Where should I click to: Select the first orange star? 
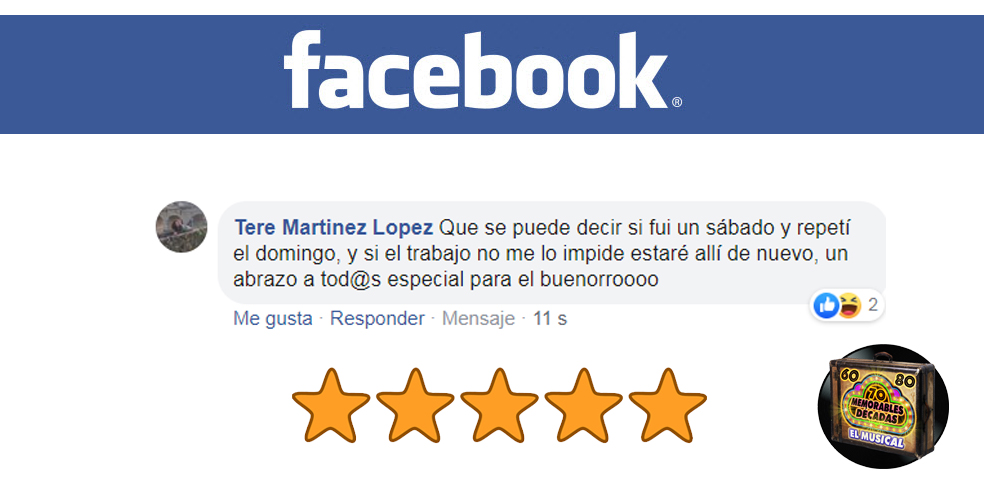tap(331, 406)
